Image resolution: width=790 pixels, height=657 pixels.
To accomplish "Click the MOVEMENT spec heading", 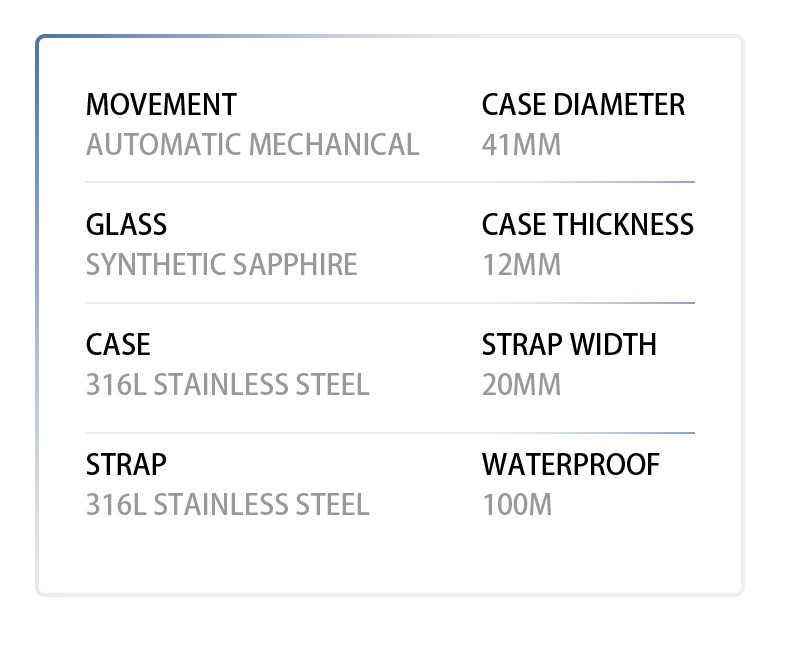I will click(161, 105).
